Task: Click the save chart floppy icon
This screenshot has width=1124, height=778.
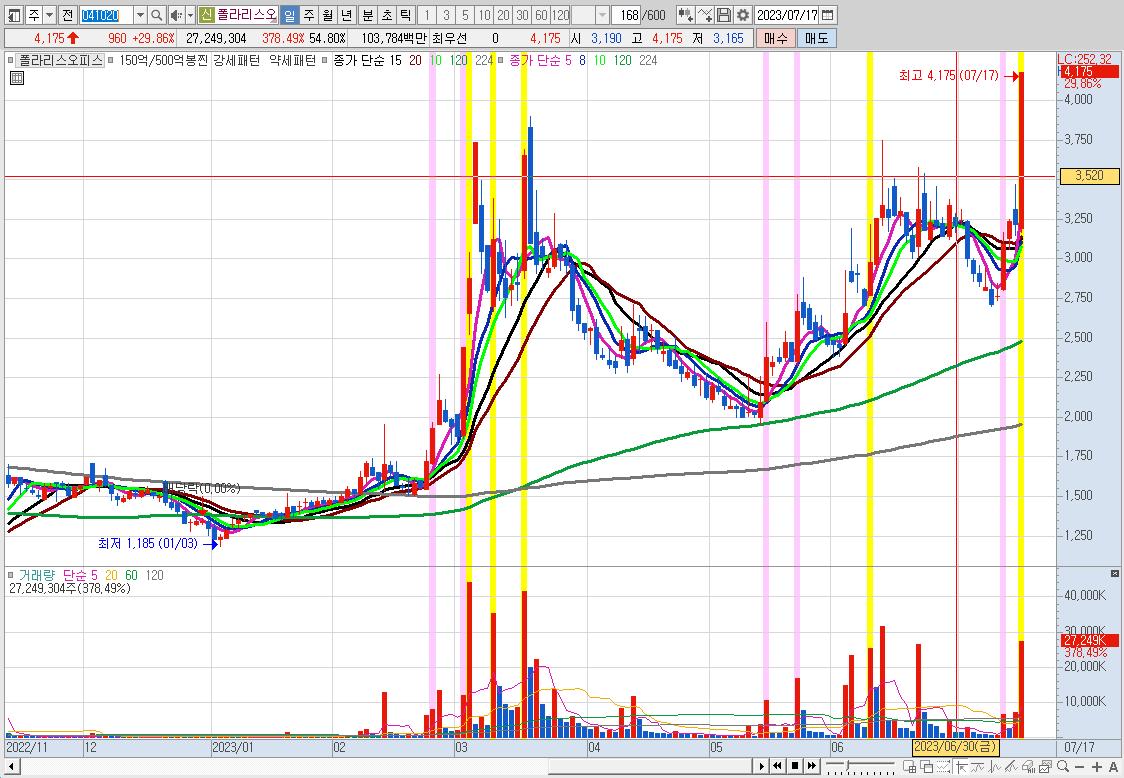Action: [724, 15]
